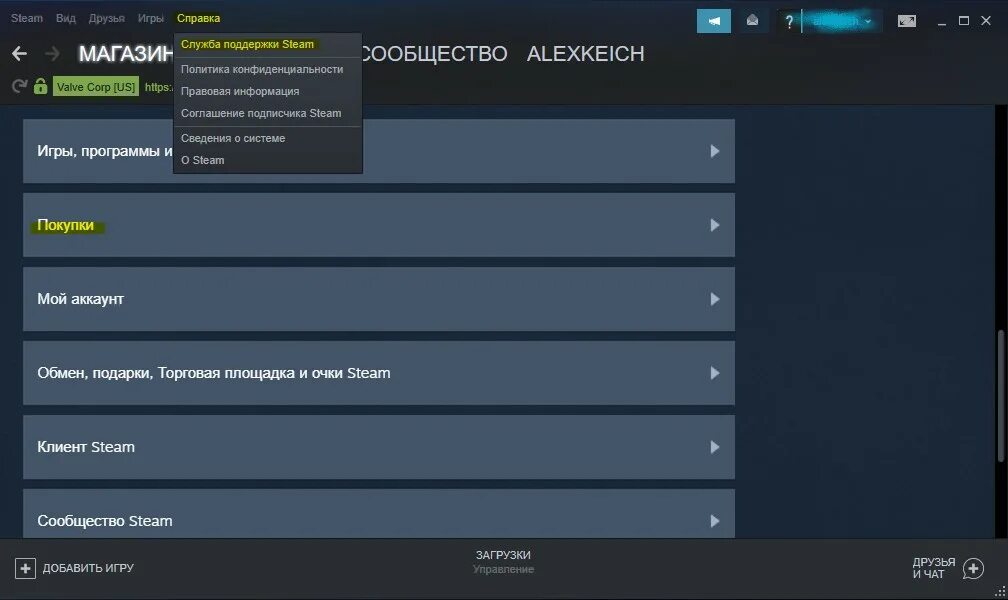The image size is (1008, 600).
Task: Open the announcements megaphone icon
Action: [714, 21]
